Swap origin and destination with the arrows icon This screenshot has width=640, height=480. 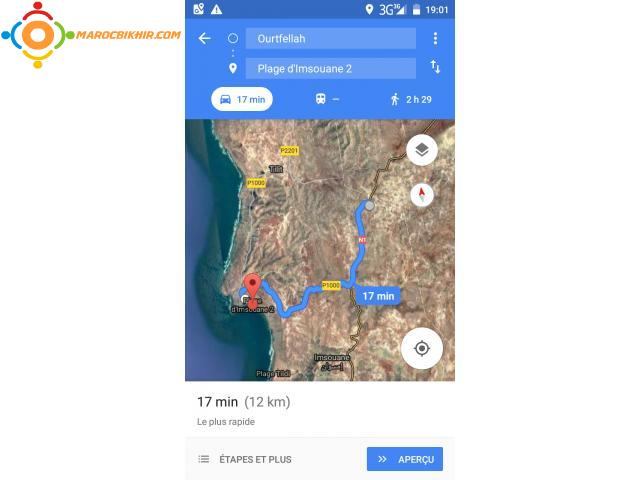click(x=436, y=67)
